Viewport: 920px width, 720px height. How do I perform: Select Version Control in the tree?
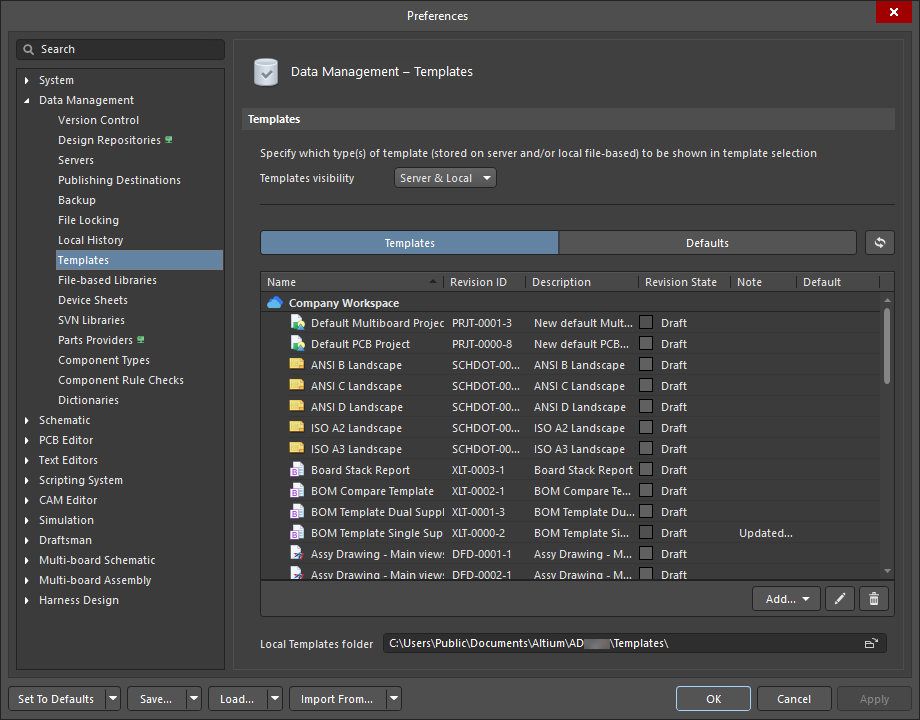(x=98, y=120)
